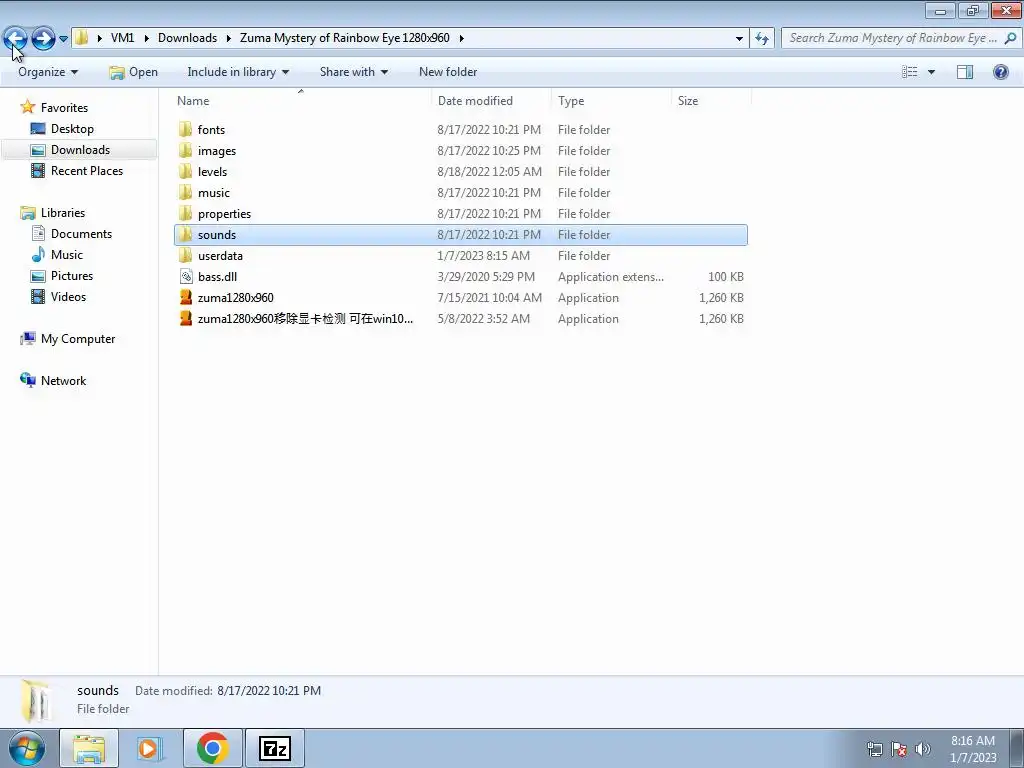Open the Organize menu
Screen dimensions: 1024x768
[x=48, y=72]
